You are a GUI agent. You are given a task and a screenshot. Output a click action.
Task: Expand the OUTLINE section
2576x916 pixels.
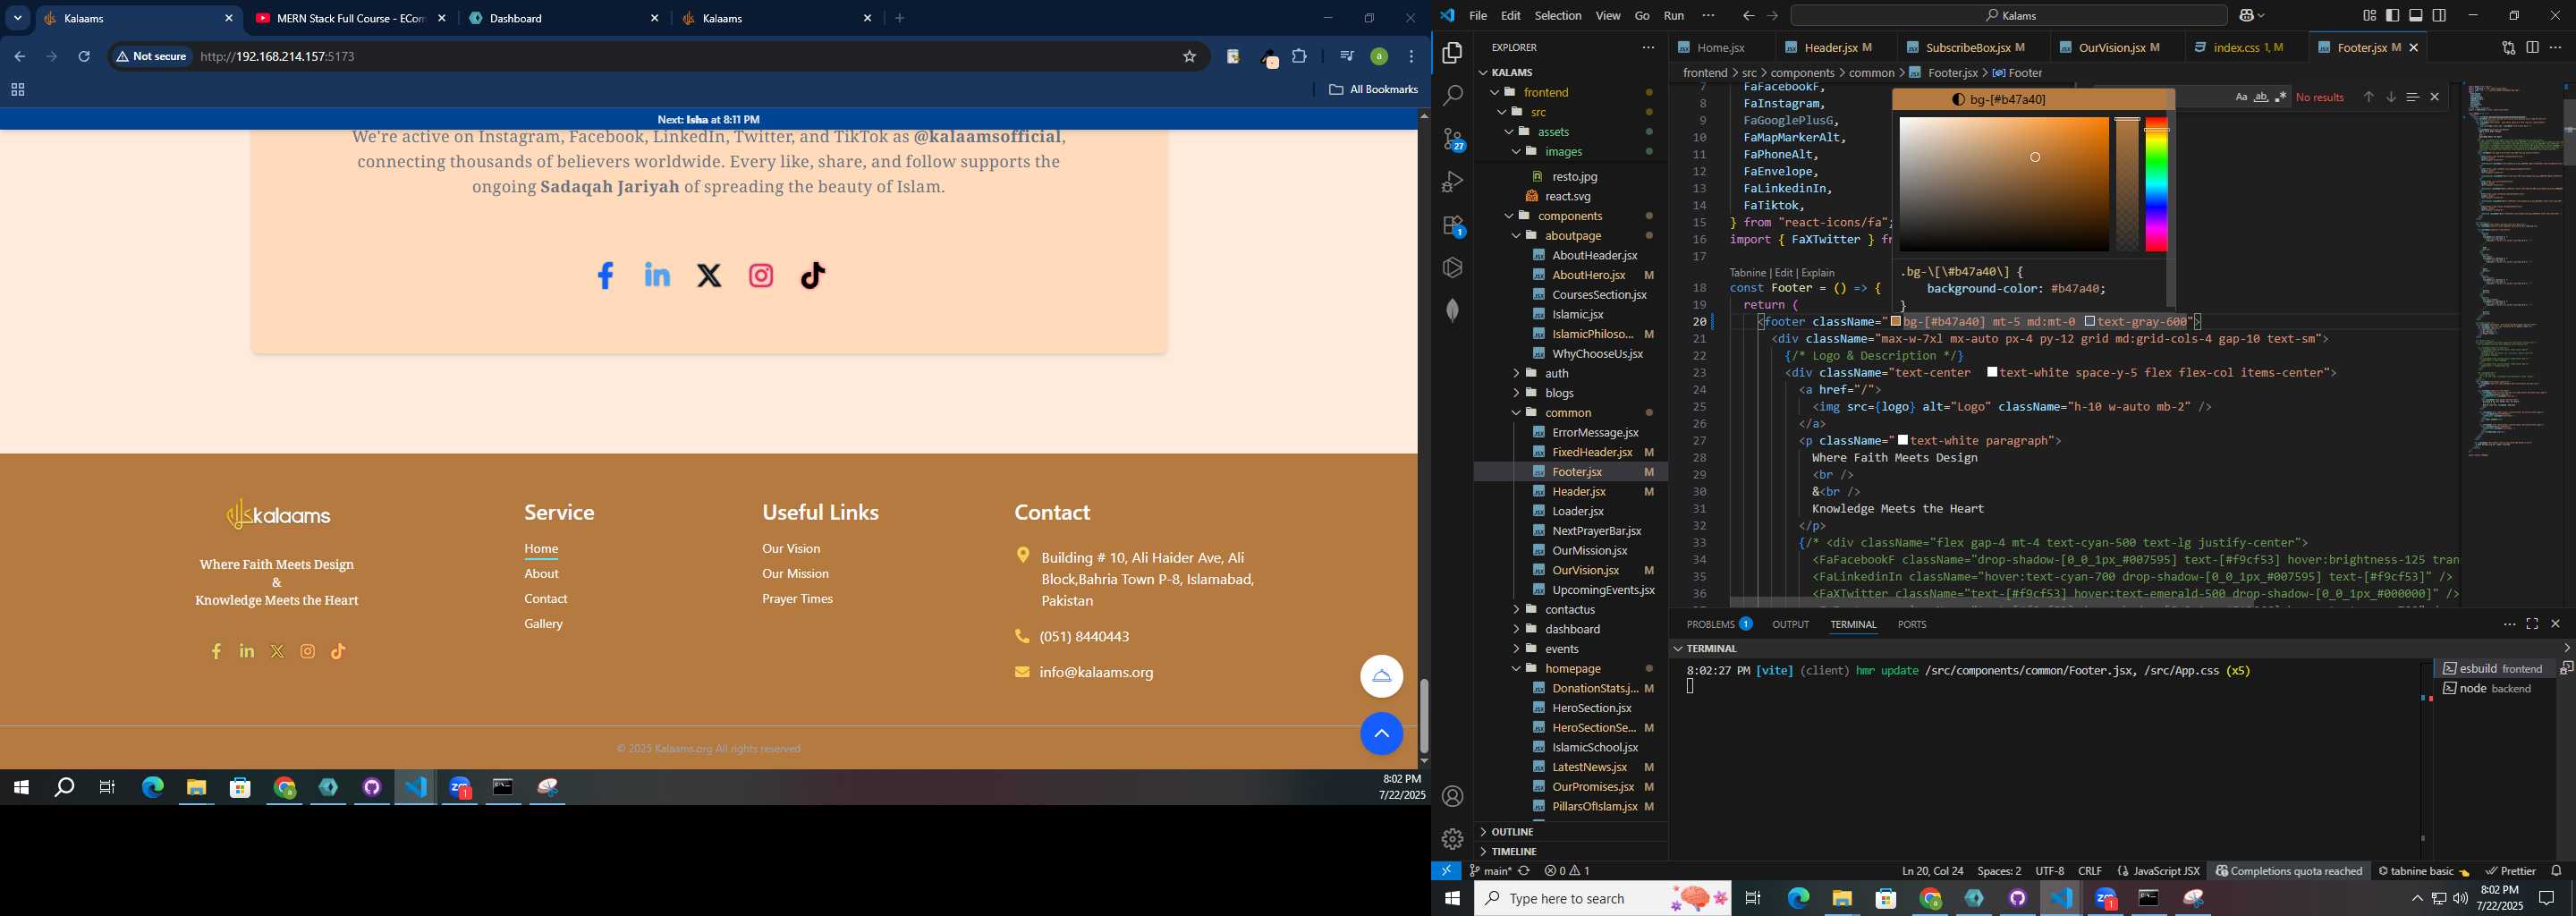(1511, 832)
